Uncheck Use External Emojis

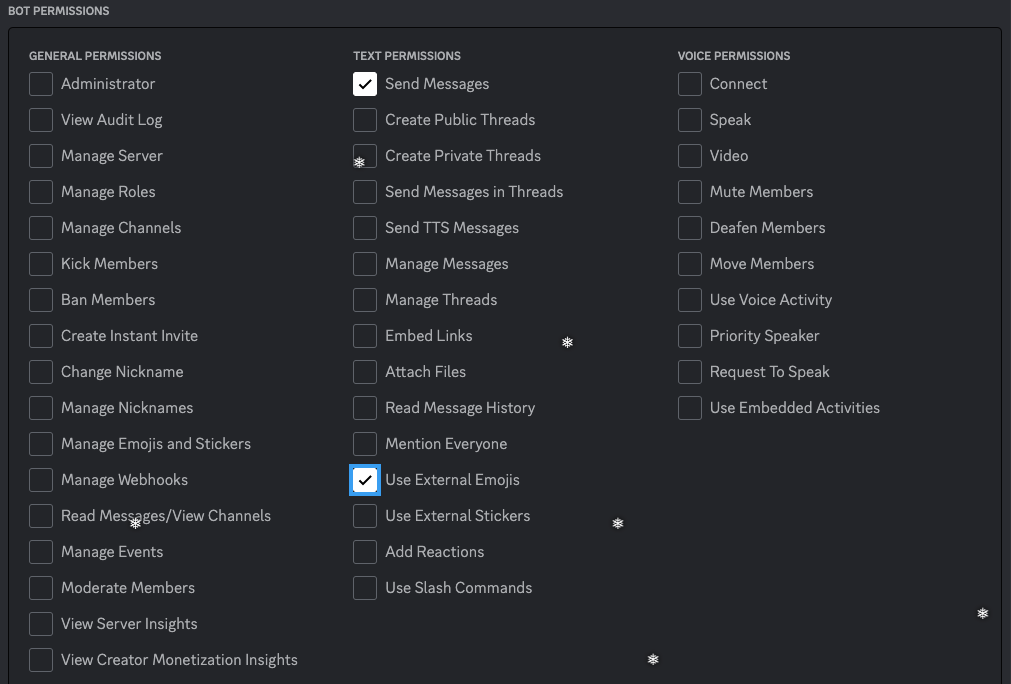(364, 480)
